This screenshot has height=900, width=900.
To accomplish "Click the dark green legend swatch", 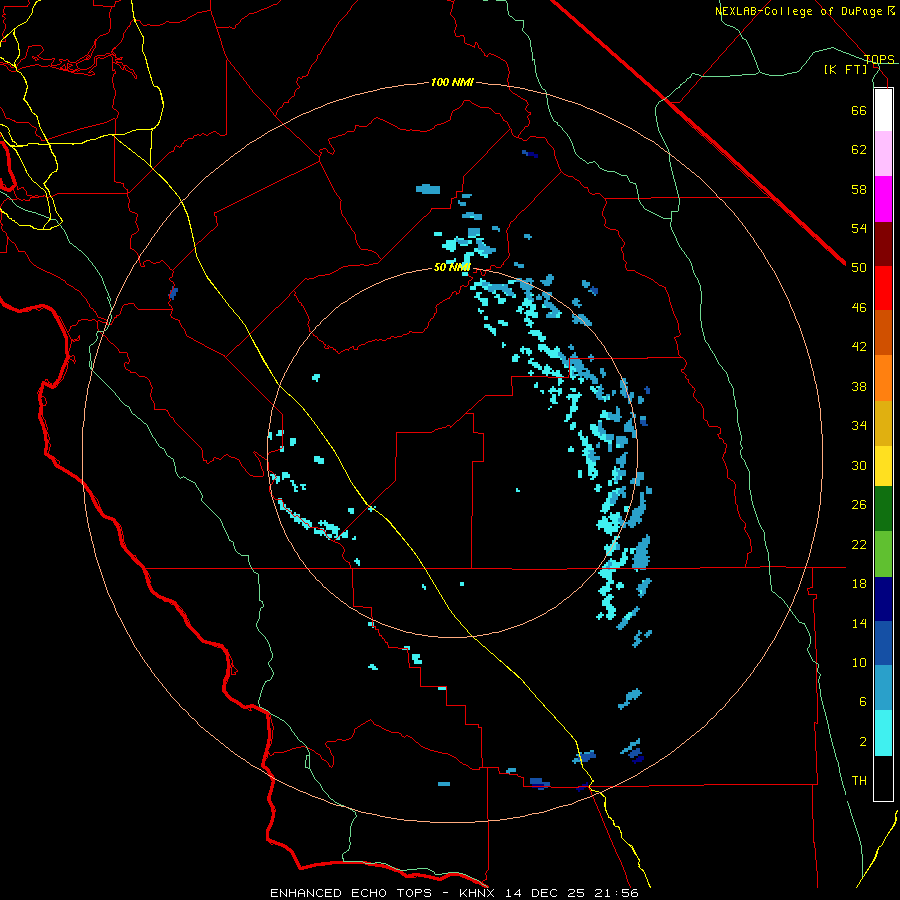I will [883, 509].
